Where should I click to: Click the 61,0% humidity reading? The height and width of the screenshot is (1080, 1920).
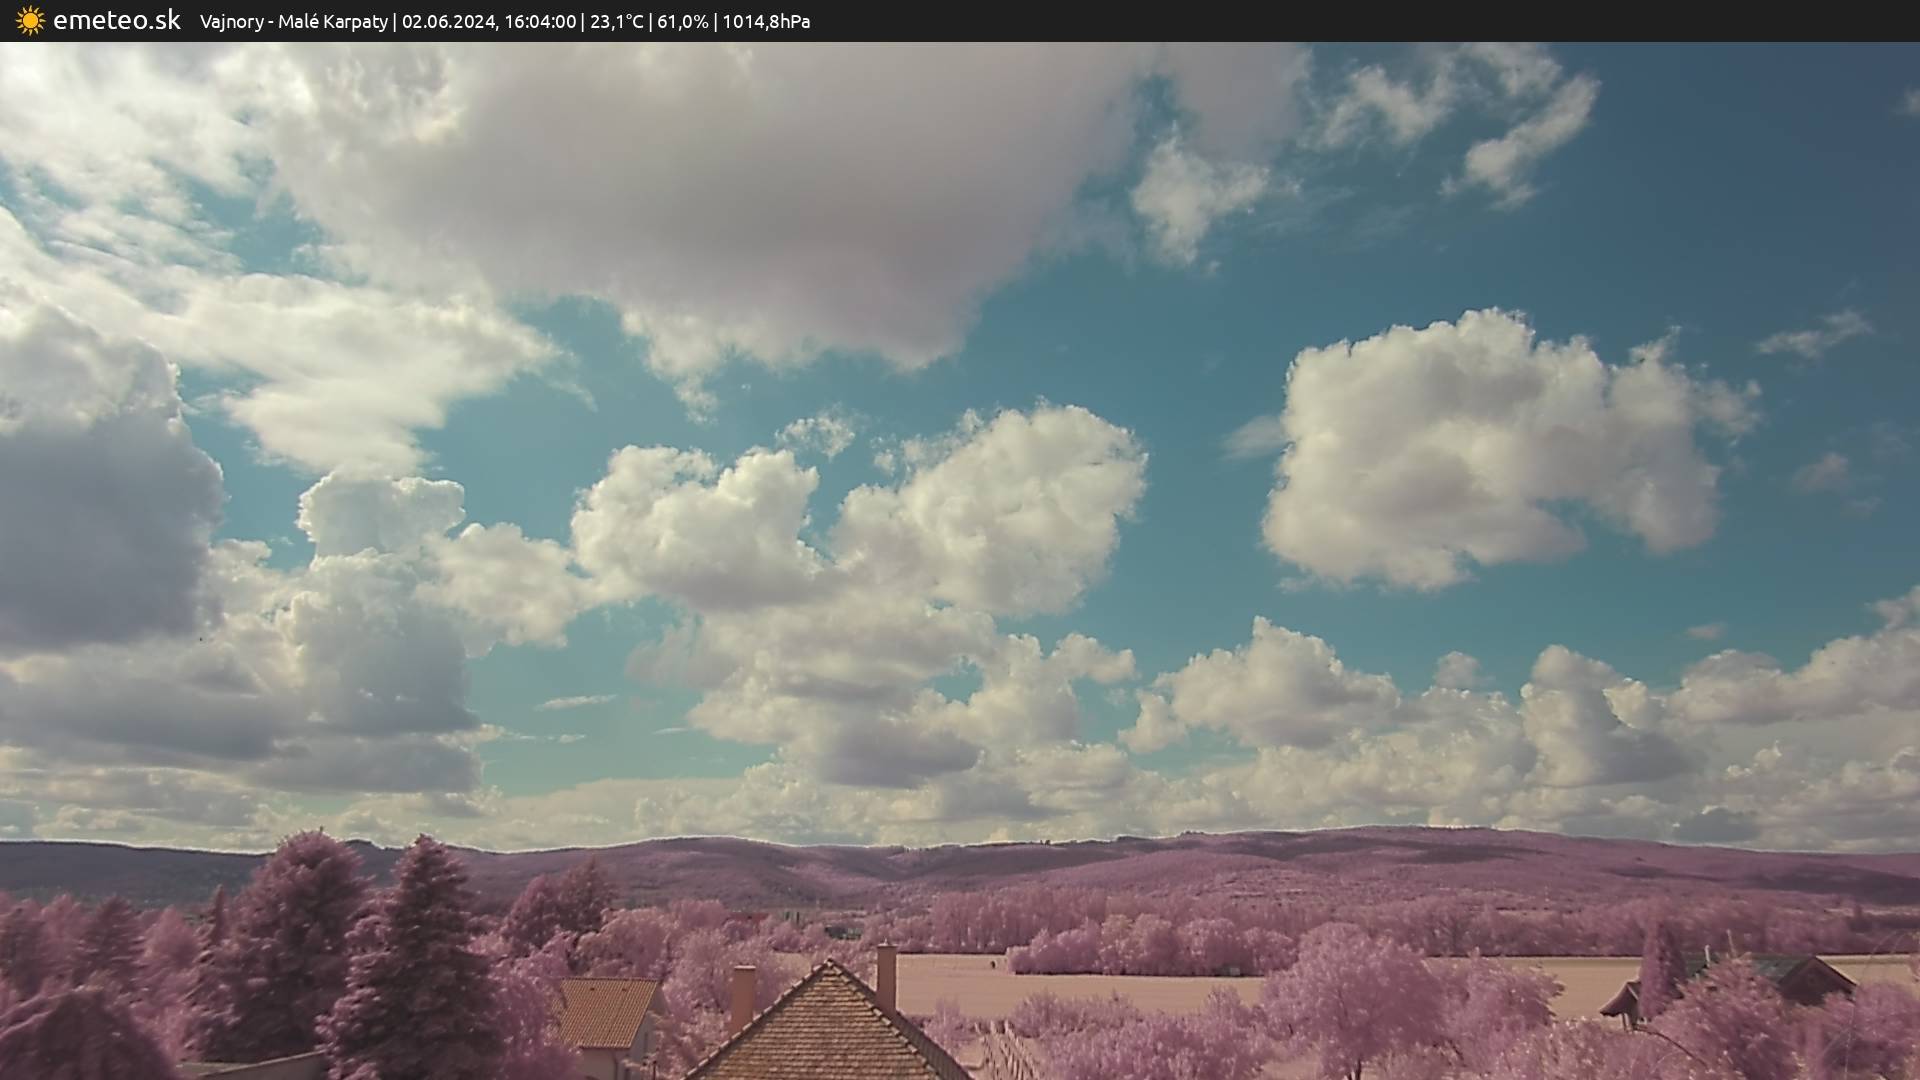682,21
